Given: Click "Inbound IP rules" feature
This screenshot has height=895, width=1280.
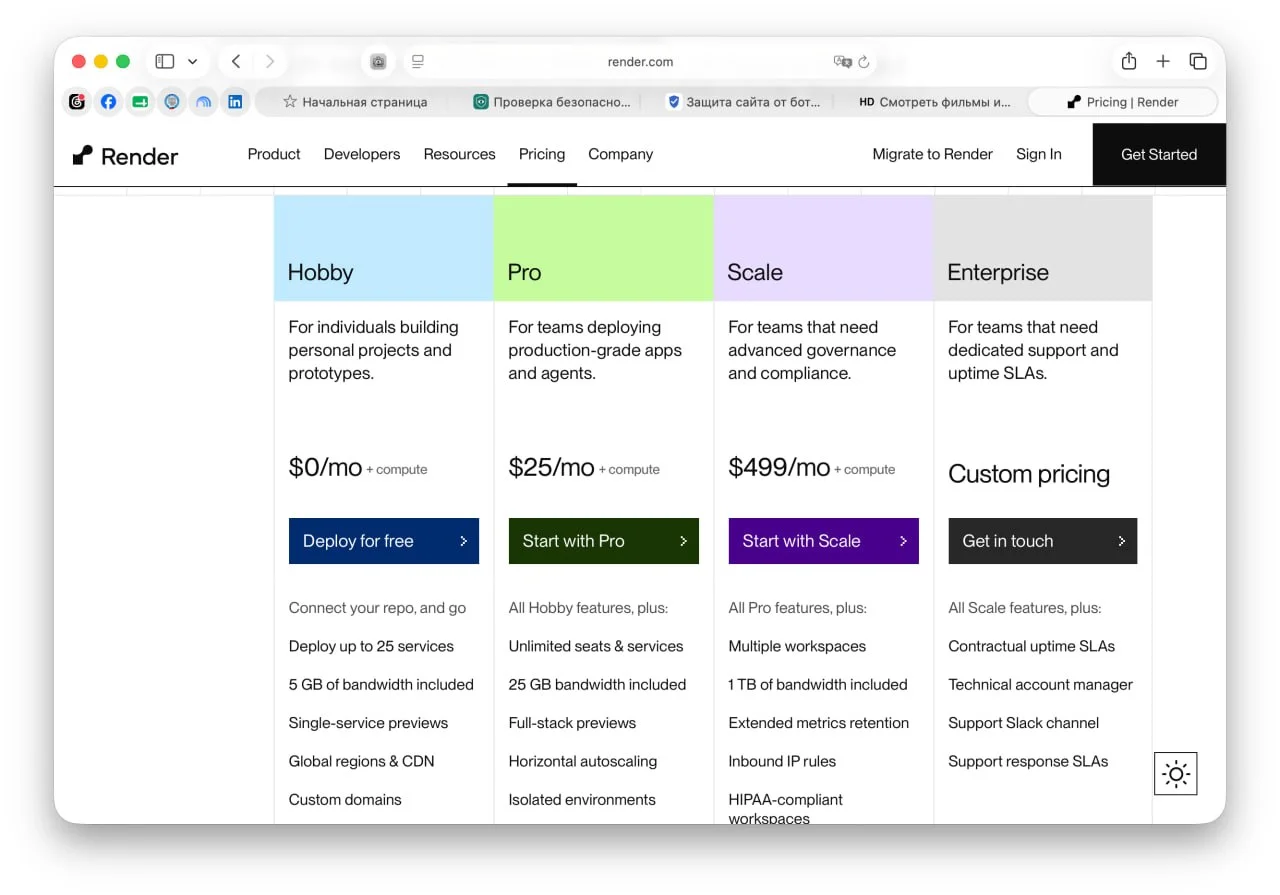Looking at the screenshot, I should [x=782, y=761].
